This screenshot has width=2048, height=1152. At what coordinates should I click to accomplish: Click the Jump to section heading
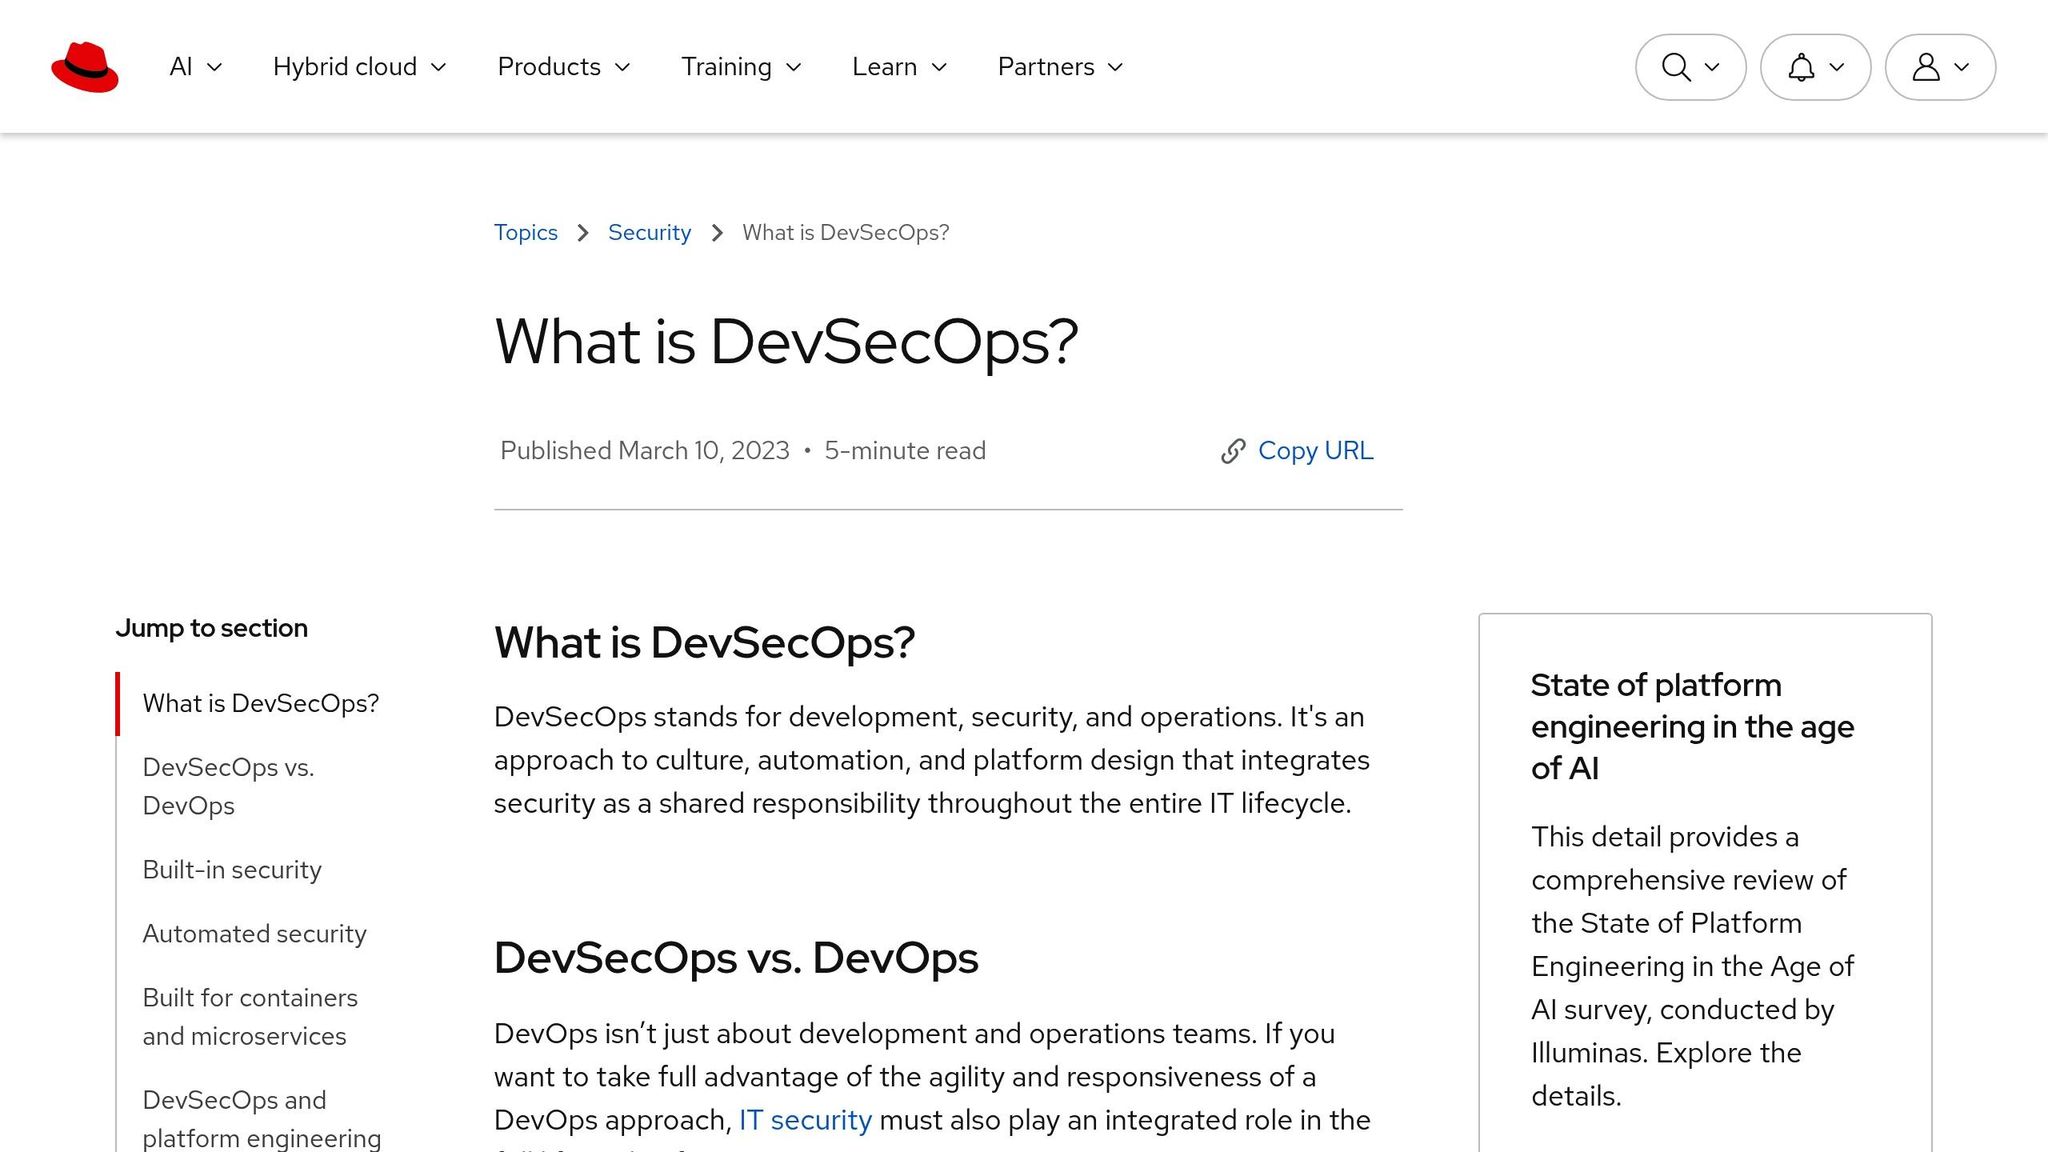[212, 628]
